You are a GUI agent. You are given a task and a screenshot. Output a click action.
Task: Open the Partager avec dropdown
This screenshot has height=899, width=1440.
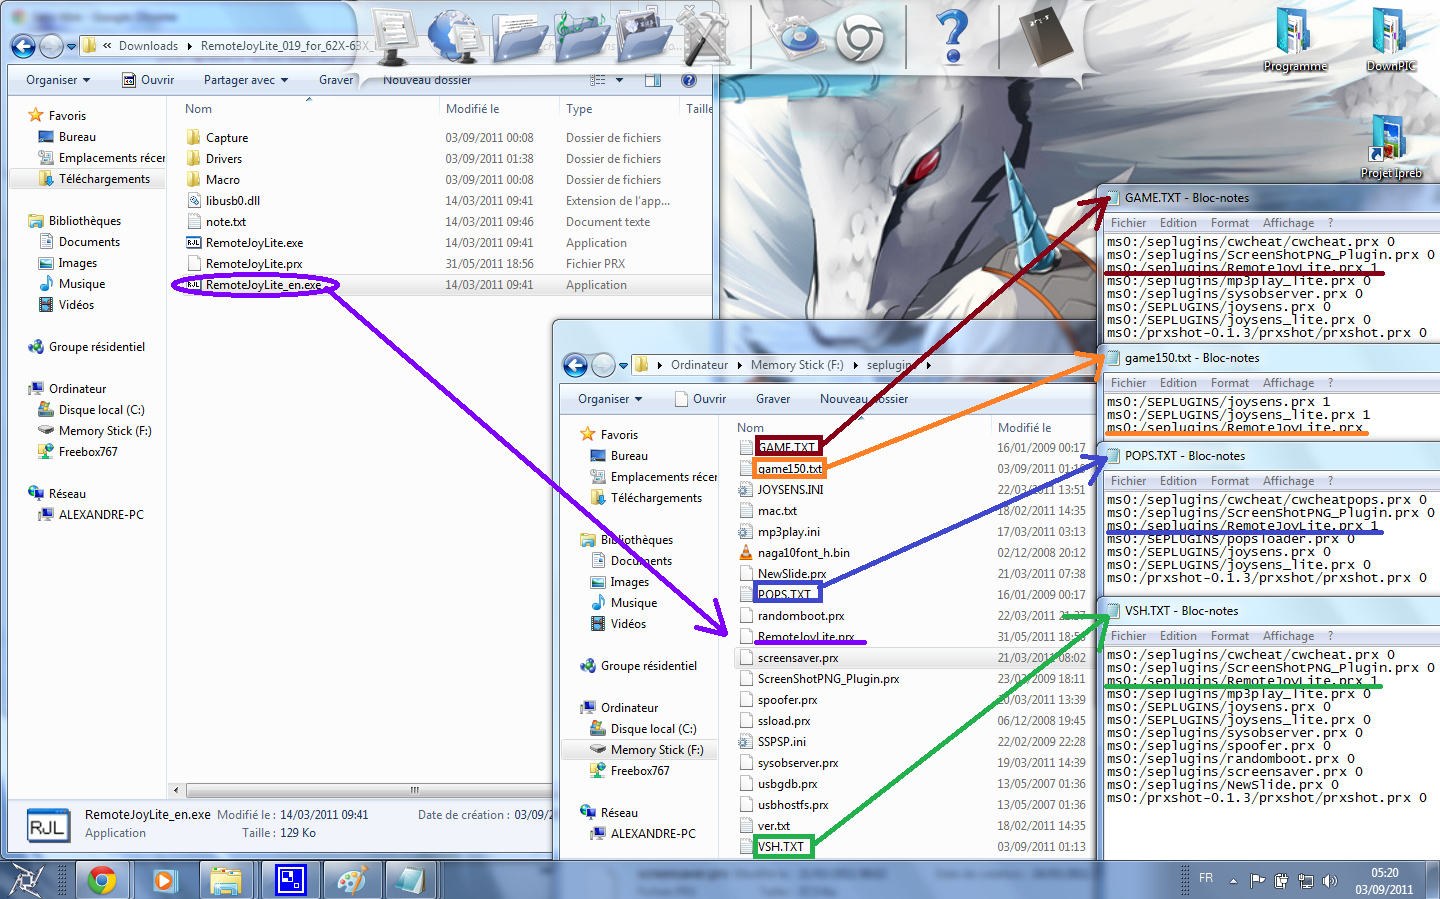point(246,80)
